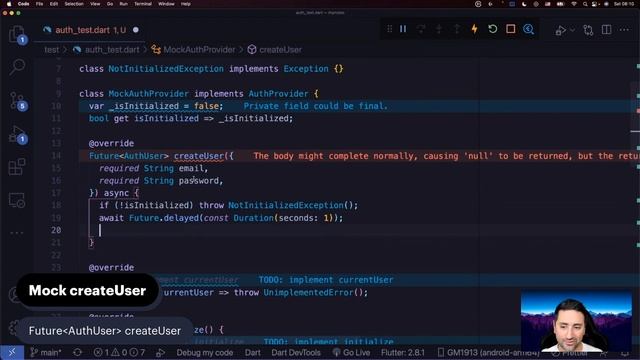Screen dimensions: 640x360
Task: Open macOS Spotlight search icon
Action: [x=585, y=4]
